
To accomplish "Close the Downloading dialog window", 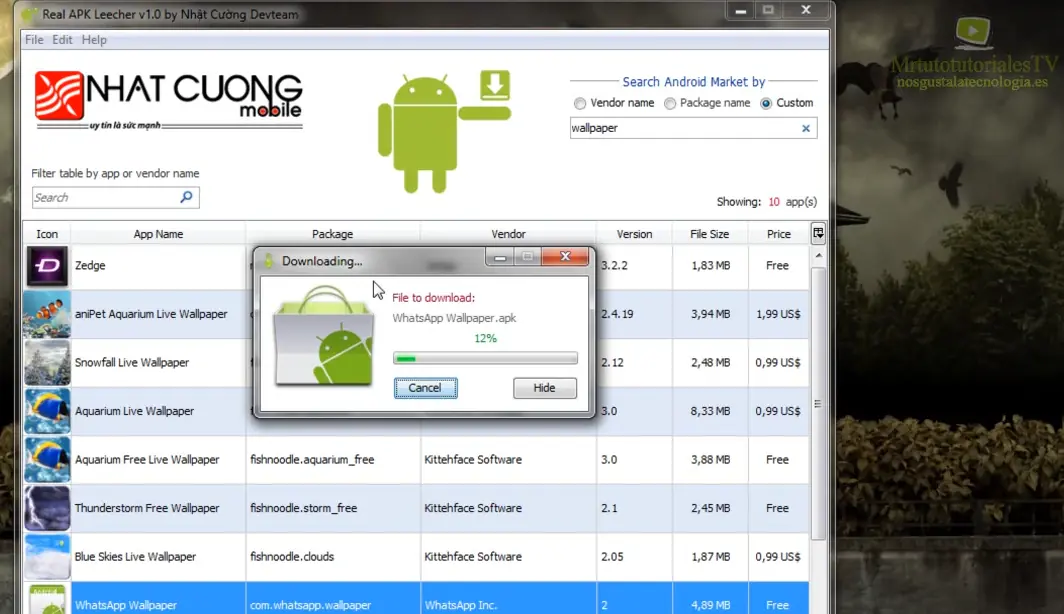I will [565, 256].
